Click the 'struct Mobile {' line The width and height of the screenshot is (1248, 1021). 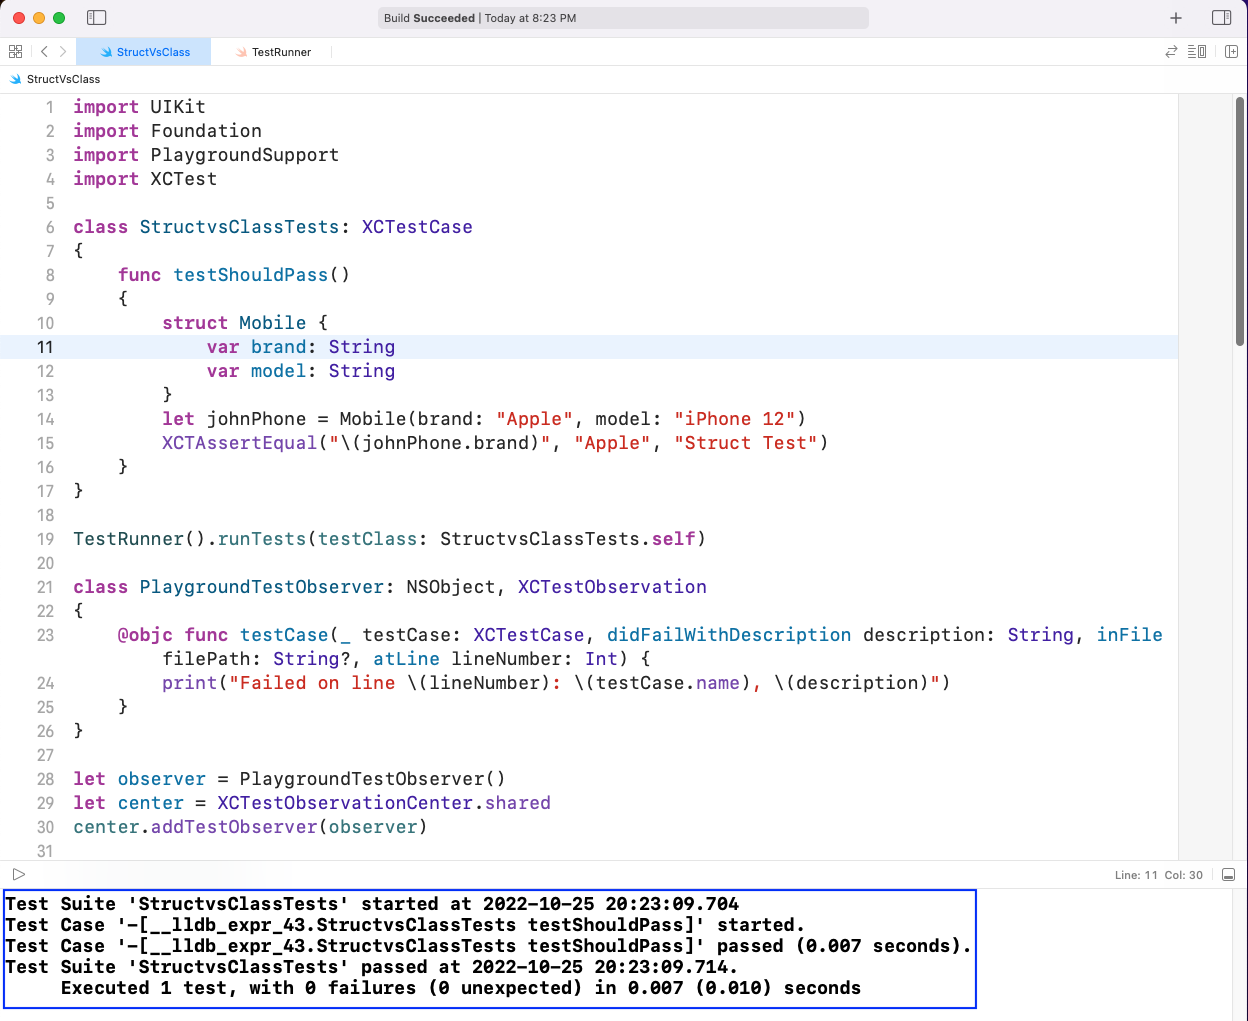point(245,323)
